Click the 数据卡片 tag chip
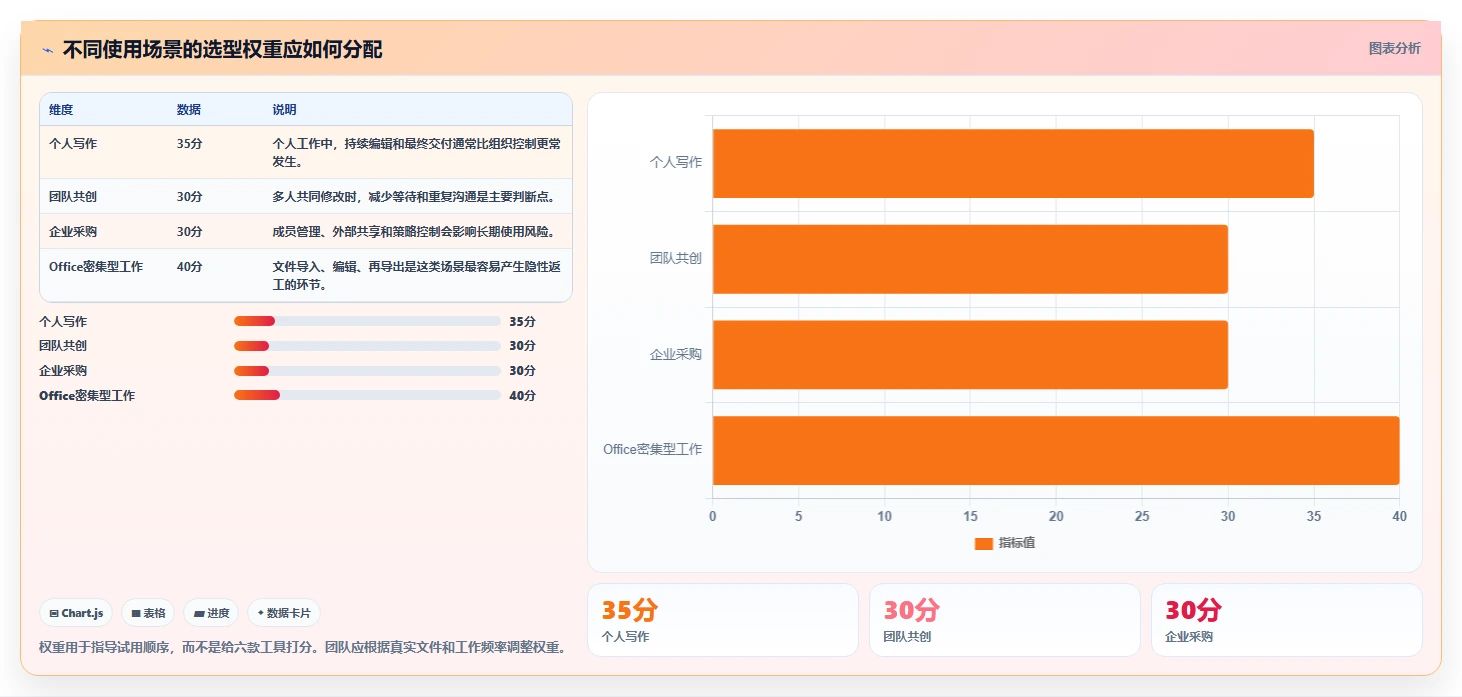Screen dimensions: 1462x697 284,613
